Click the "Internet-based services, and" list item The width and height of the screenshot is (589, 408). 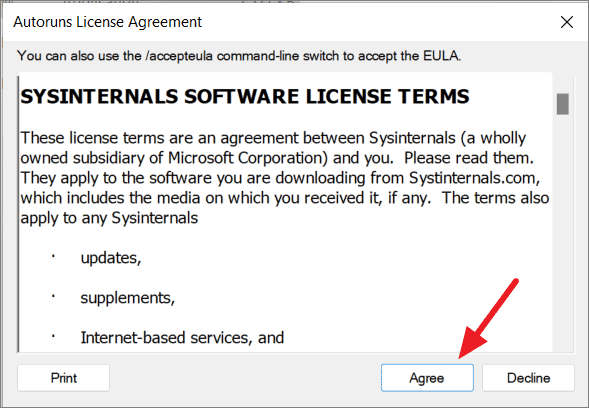tap(182, 338)
